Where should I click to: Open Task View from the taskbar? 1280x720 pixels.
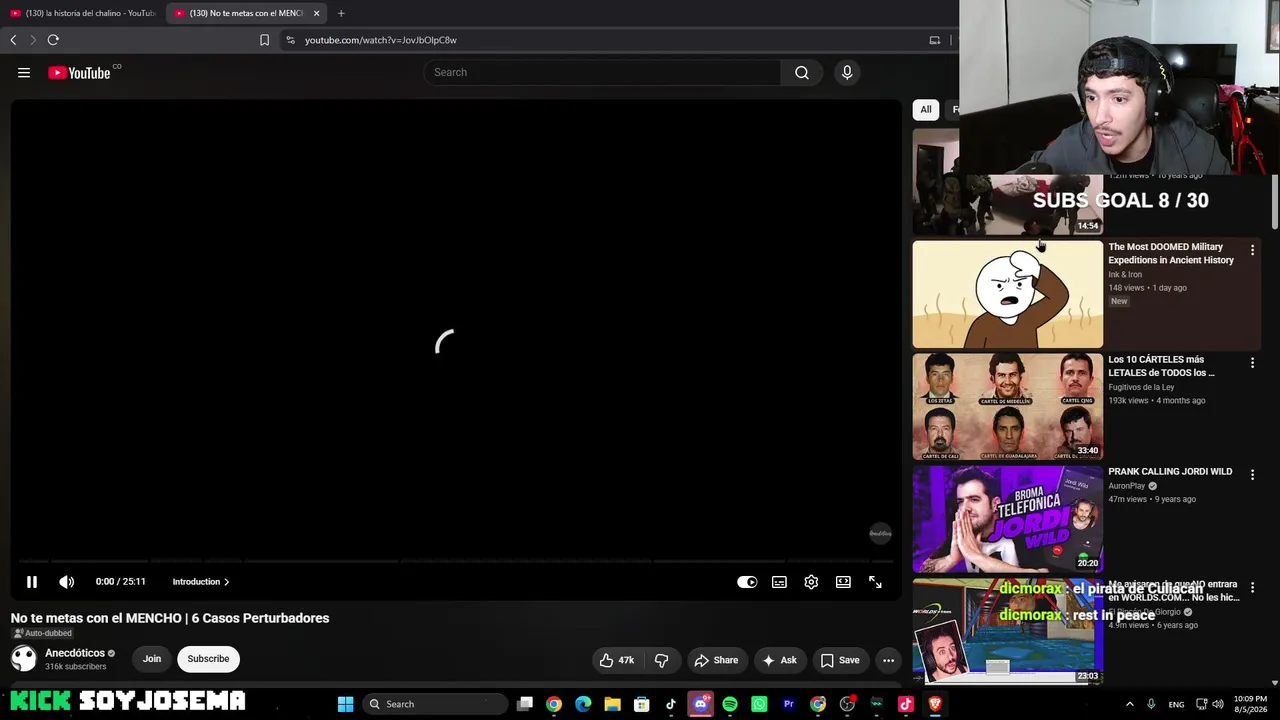(525, 704)
